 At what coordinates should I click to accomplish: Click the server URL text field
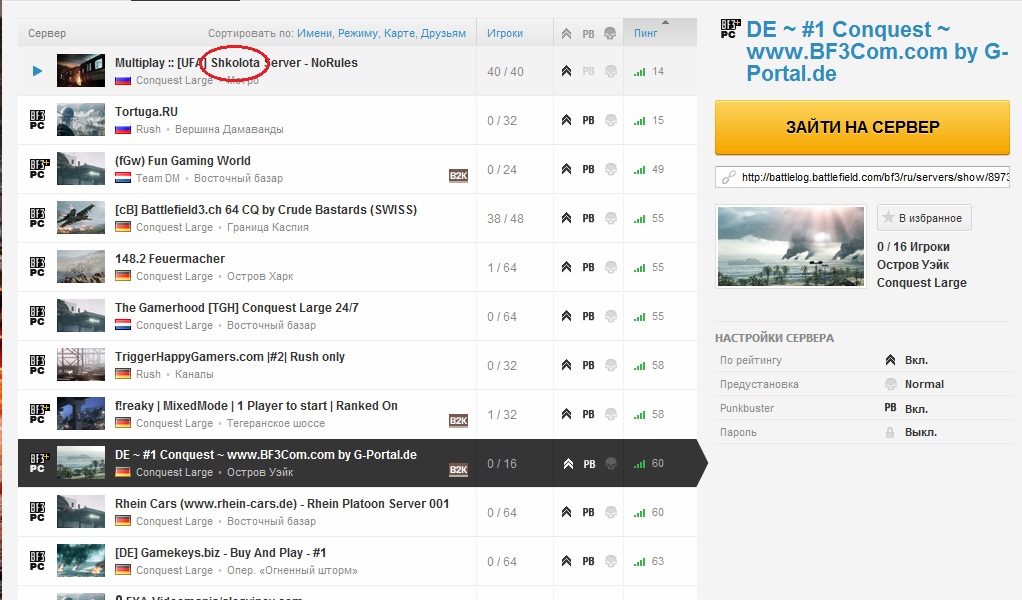coord(873,177)
